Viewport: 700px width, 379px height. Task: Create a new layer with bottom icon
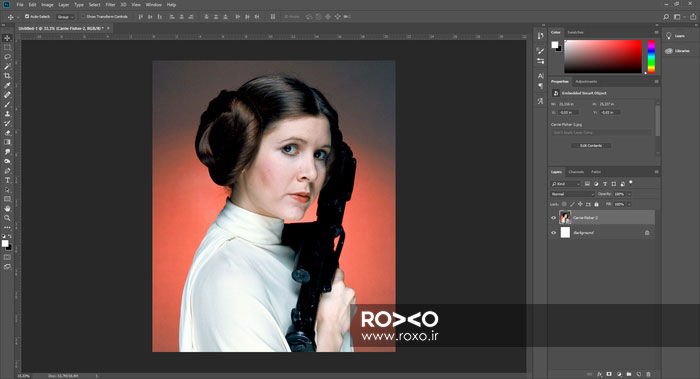click(x=639, y=374)
